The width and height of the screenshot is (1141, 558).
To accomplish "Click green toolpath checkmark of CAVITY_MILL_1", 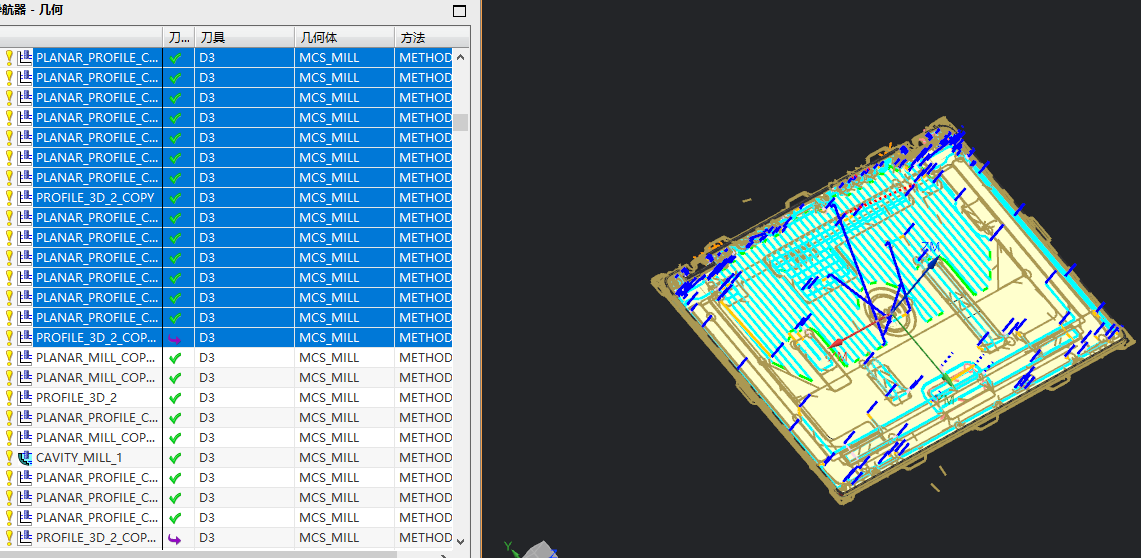I will [x=175, y=458].
